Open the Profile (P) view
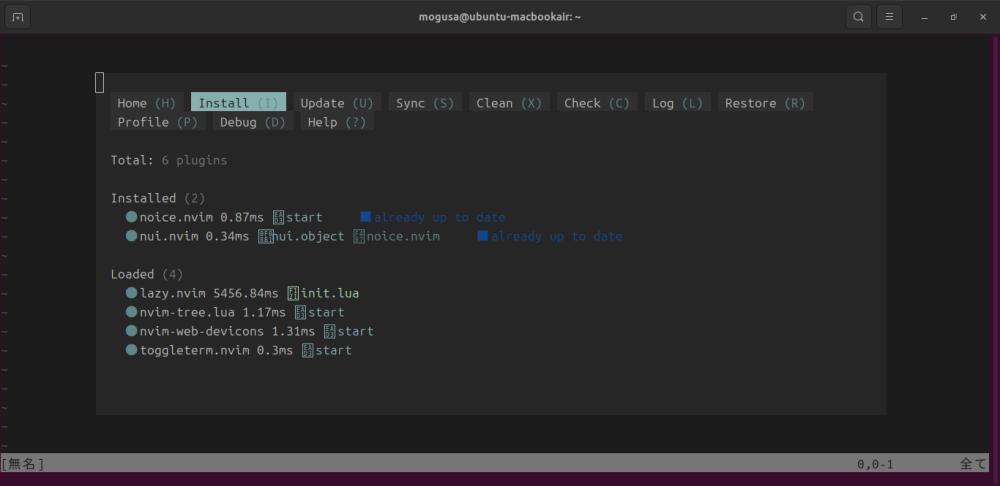1000x486 pixels. (157, 122)
